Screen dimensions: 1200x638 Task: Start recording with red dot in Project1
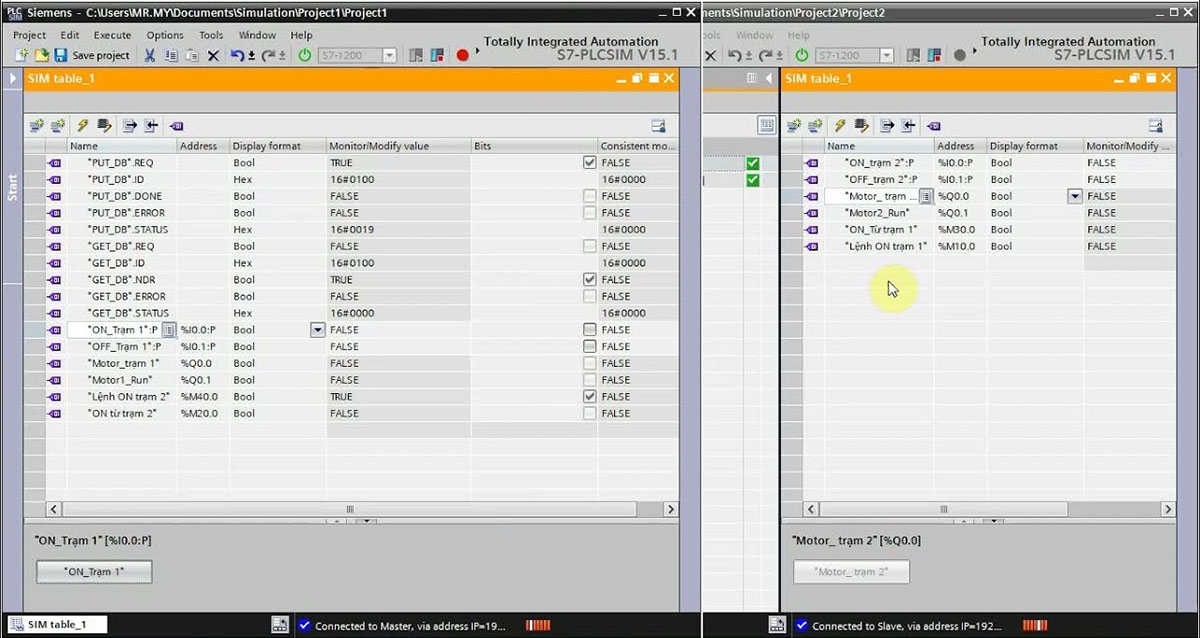462,55
